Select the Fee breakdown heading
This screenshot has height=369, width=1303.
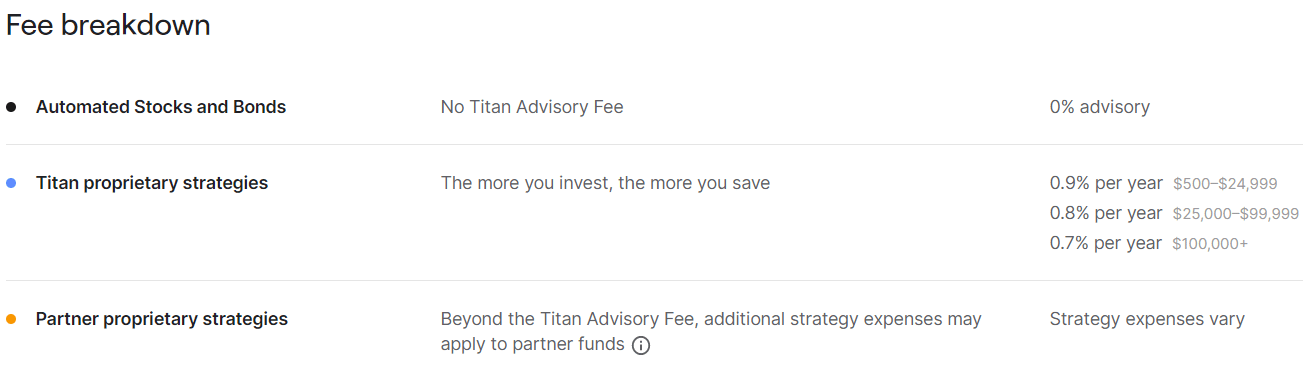[x=108, y=25]
